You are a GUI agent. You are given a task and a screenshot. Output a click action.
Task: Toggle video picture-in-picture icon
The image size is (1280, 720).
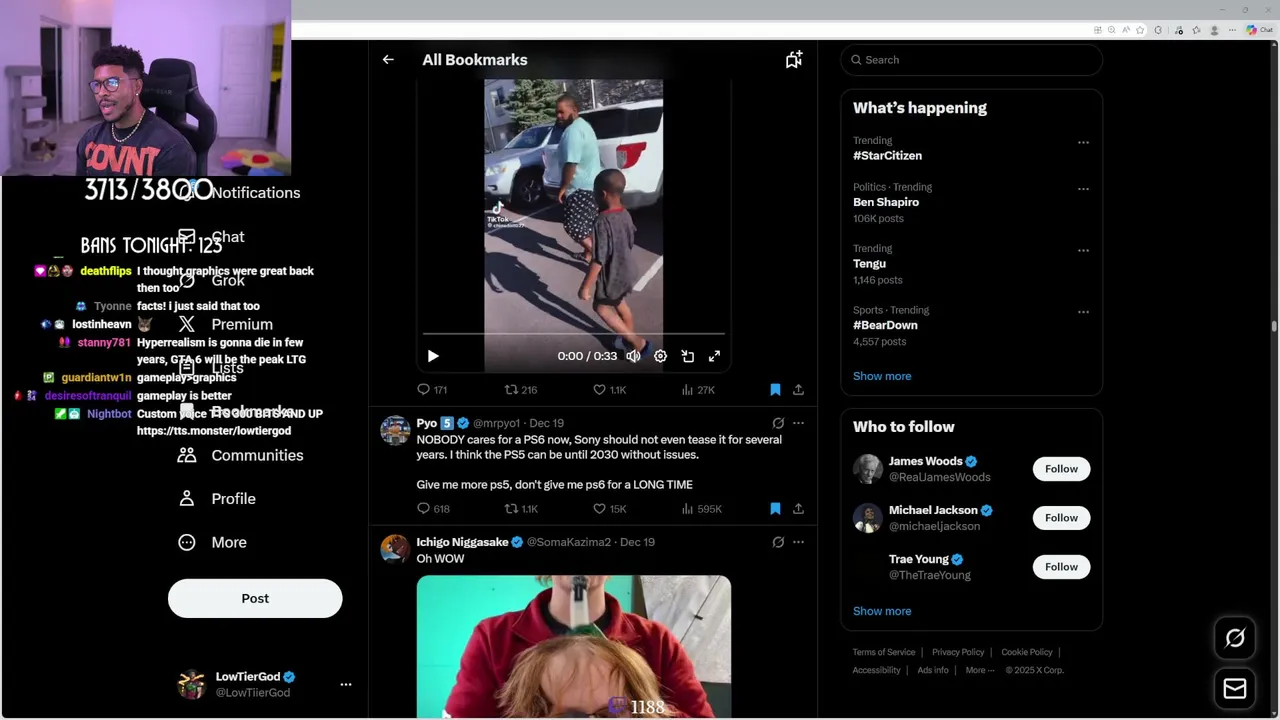point(688,356)
